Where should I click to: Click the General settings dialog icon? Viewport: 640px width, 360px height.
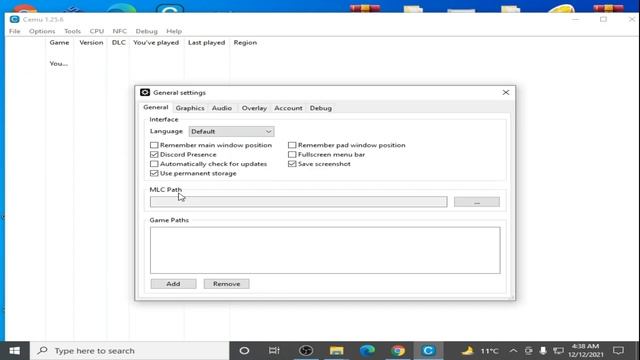point(145,93)
